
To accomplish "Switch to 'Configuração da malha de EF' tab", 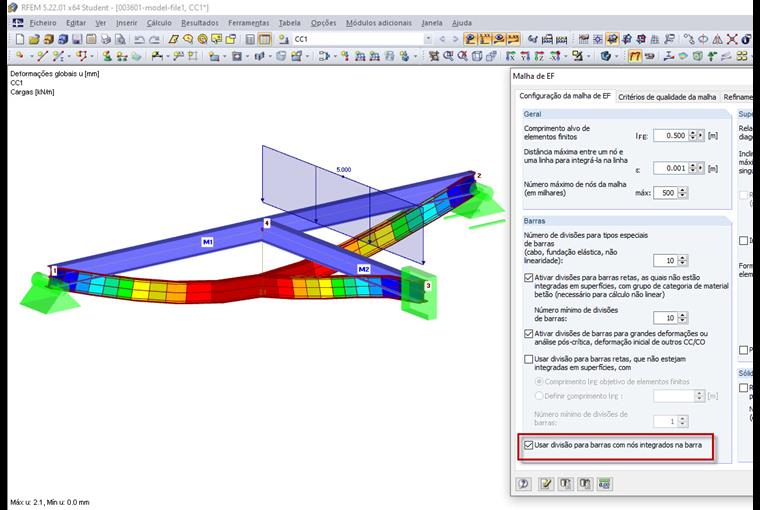I will [565, 96].
